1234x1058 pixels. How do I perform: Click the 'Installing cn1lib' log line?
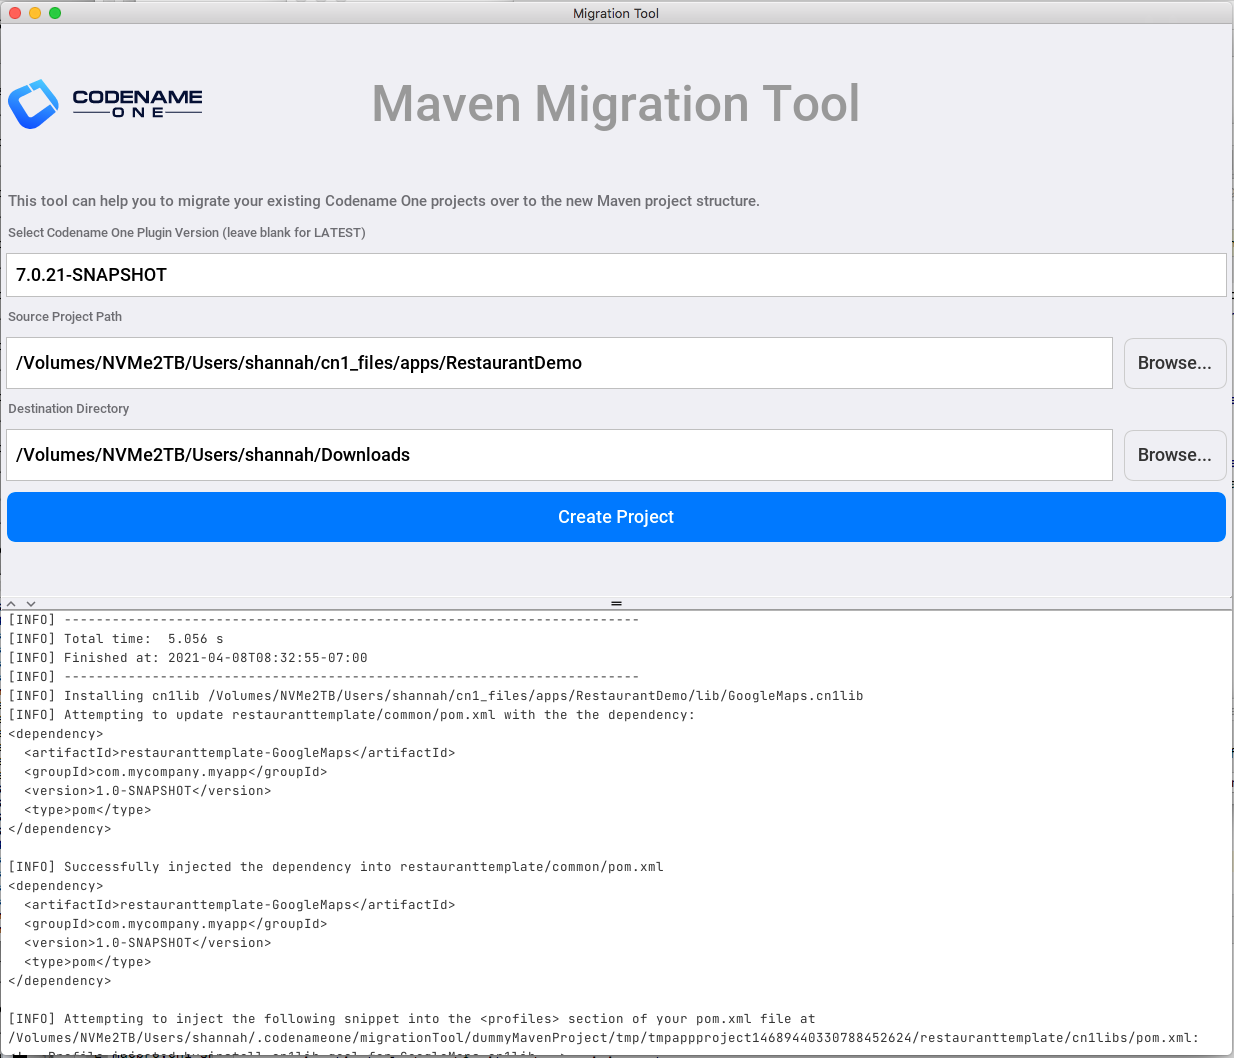point(436,696)
